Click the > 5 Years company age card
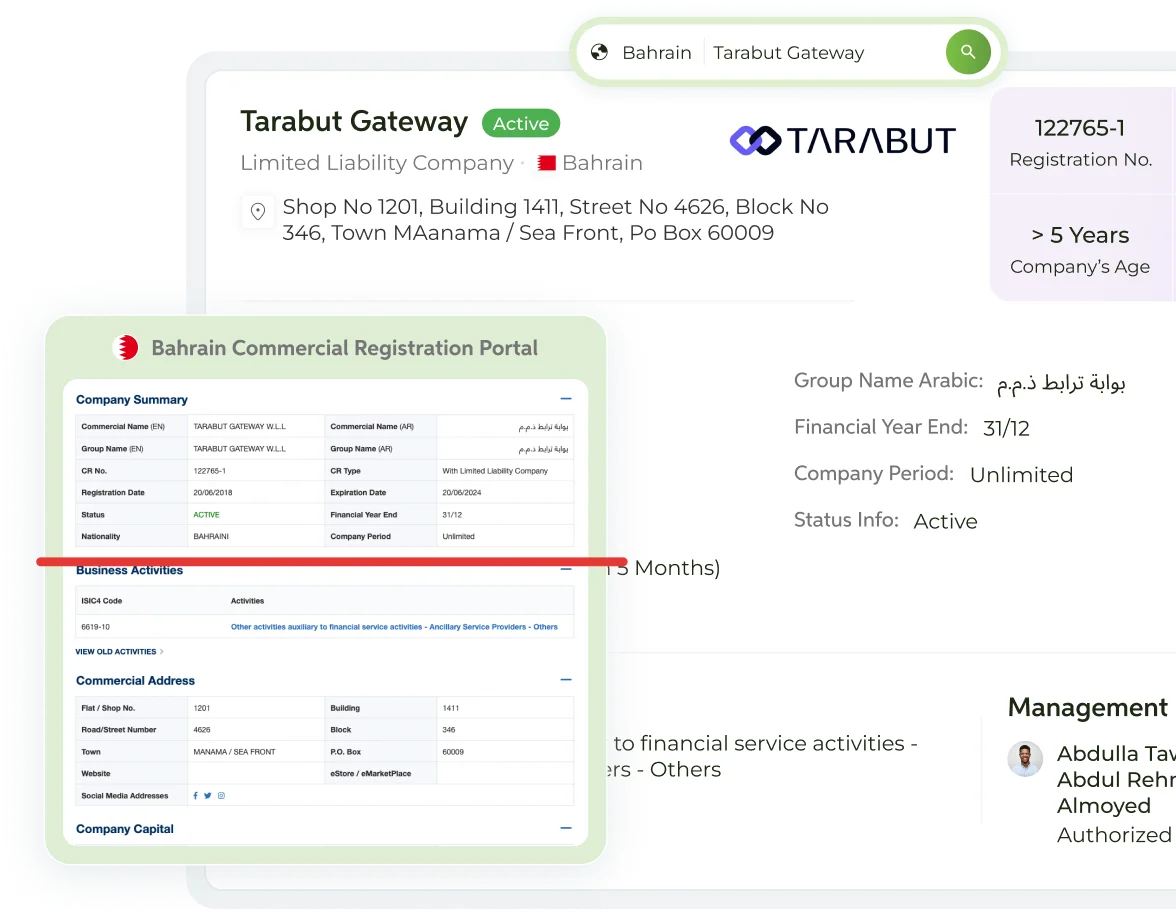This screenshot has width=1176, height=917. click(1082, 249)
